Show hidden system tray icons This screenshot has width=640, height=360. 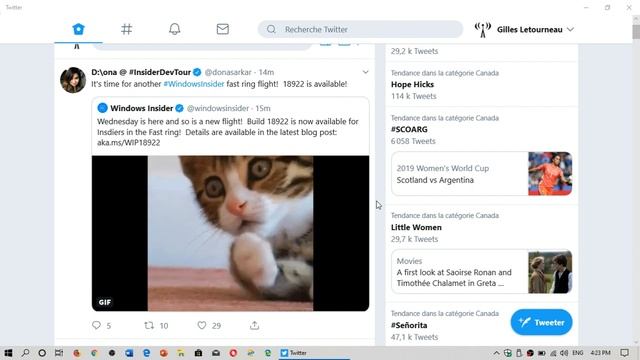(x=496, y=353)
